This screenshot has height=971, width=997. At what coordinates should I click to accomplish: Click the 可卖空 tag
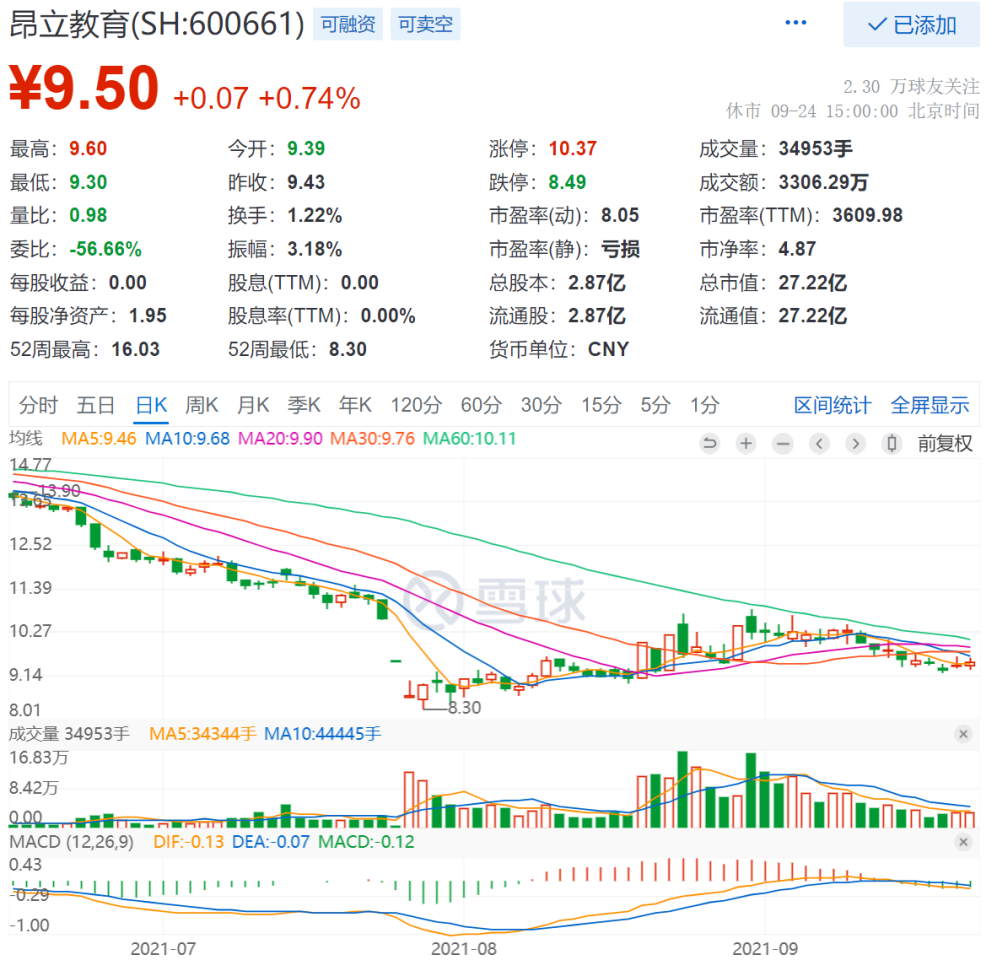point(425,24)
